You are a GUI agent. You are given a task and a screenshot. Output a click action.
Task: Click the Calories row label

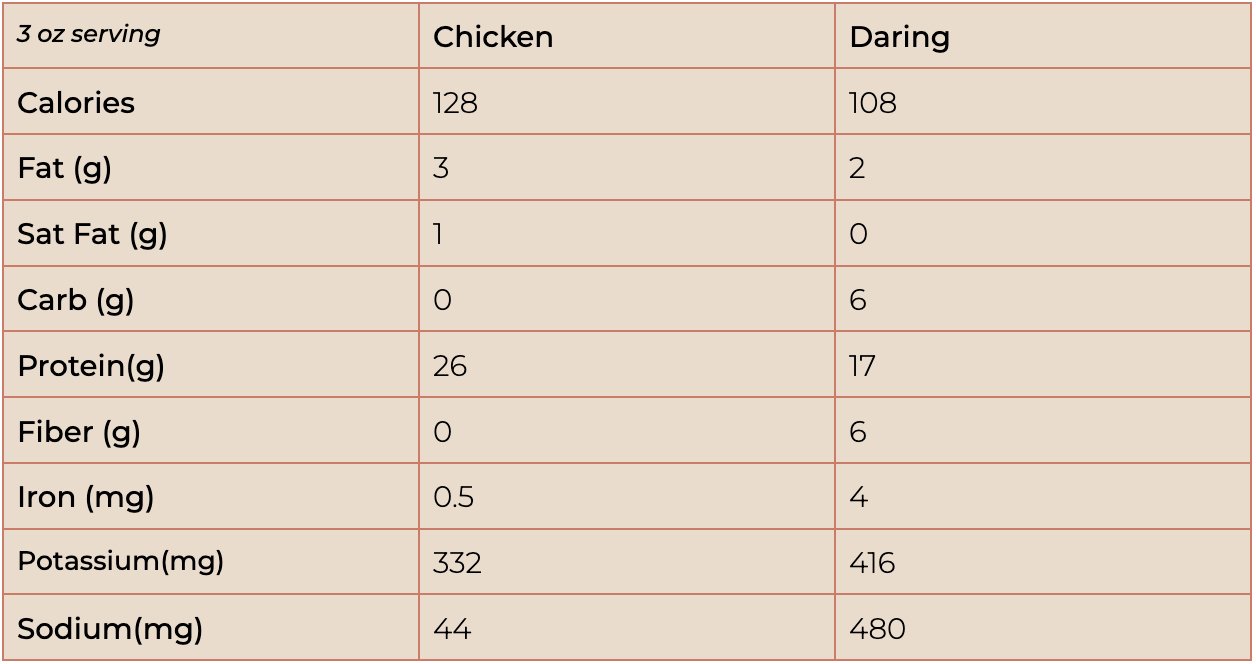click(76, 103)
